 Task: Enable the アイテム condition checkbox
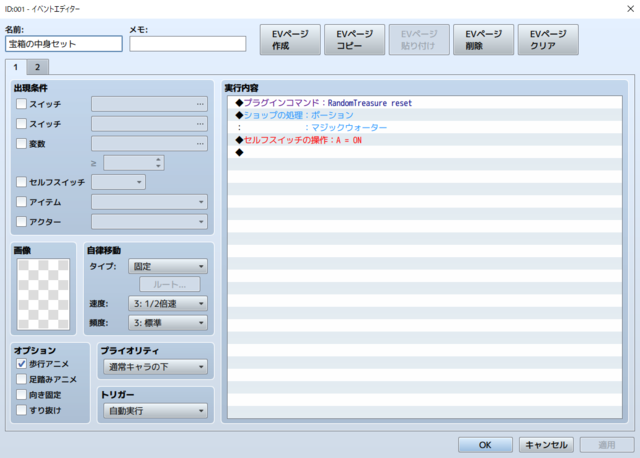[x=21, y=202]
